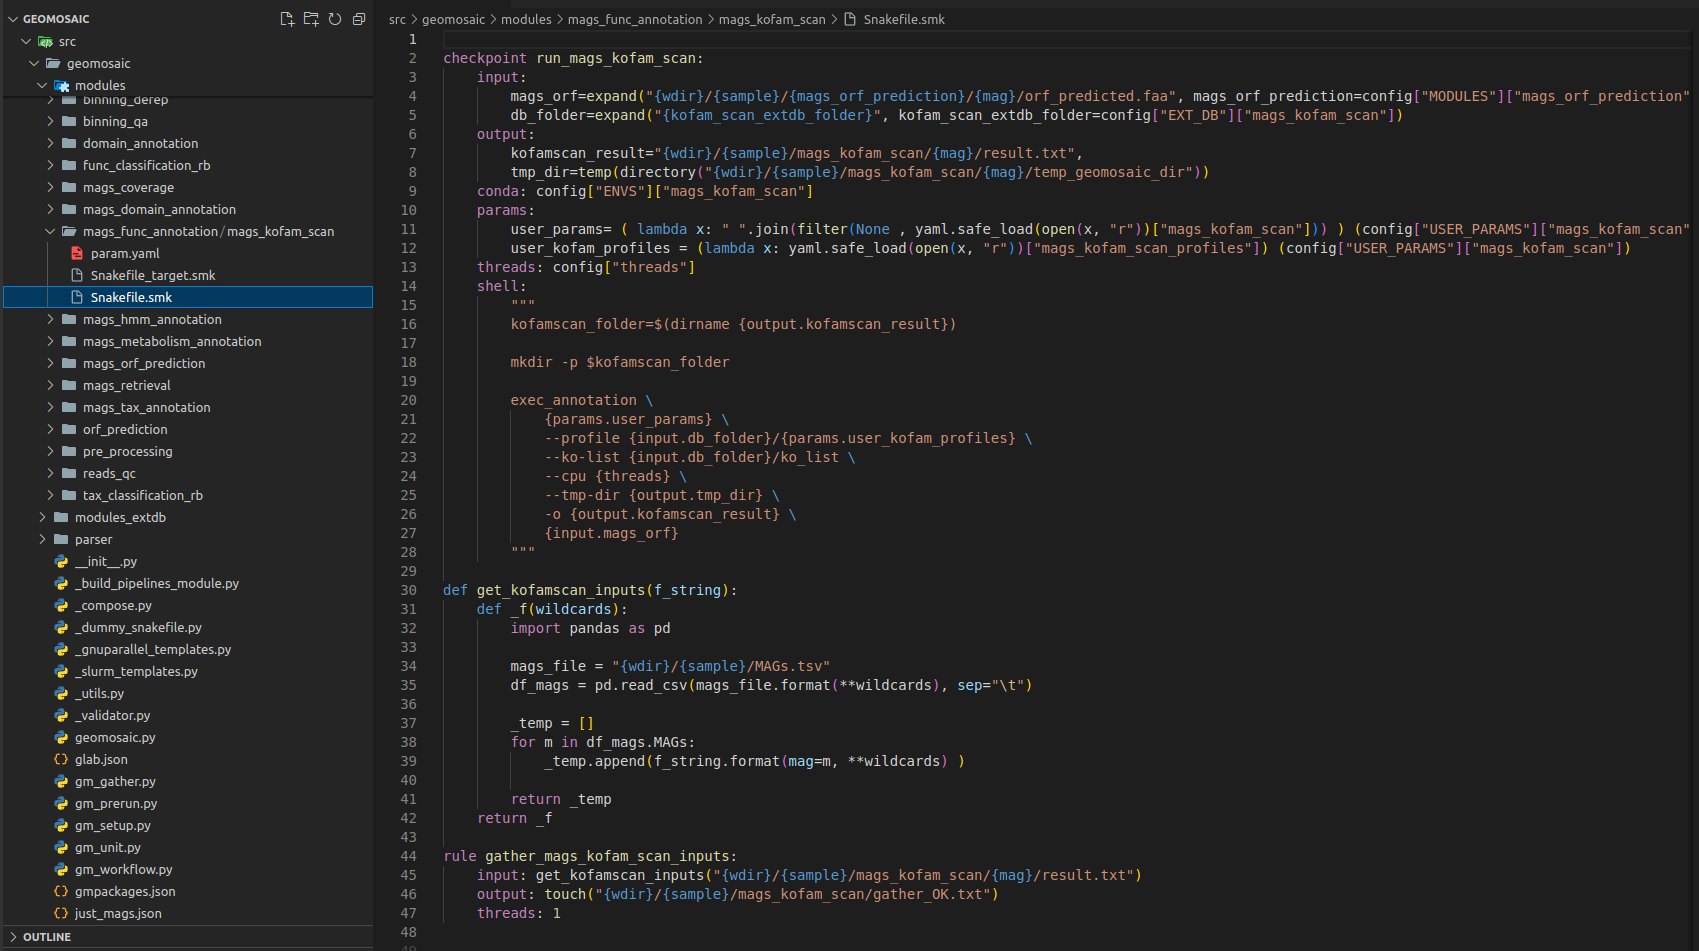Select Snakefile.smk in the file tree
Screen dimensions: 1699x951
(188, 297)
